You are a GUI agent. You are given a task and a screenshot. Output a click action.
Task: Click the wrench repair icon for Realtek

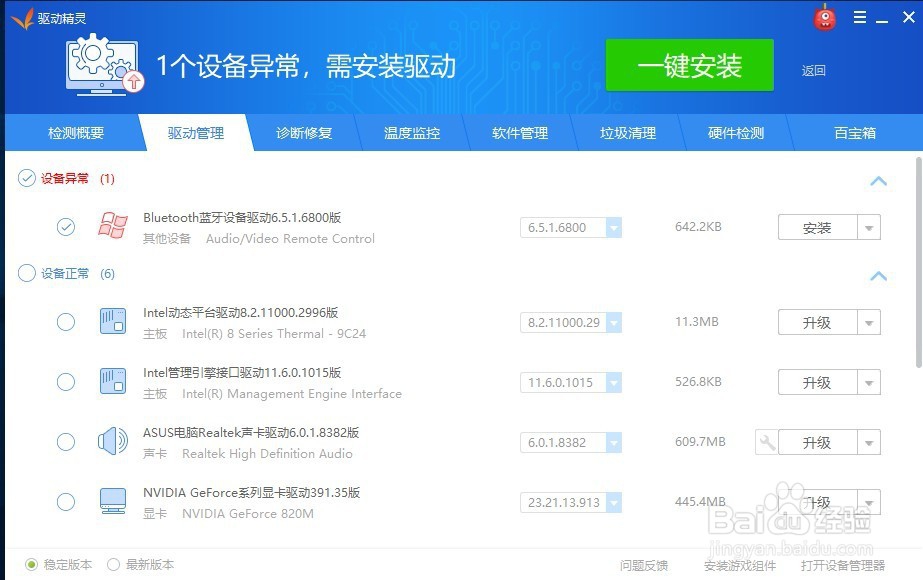pyautogui.click(x=766, y=442)
